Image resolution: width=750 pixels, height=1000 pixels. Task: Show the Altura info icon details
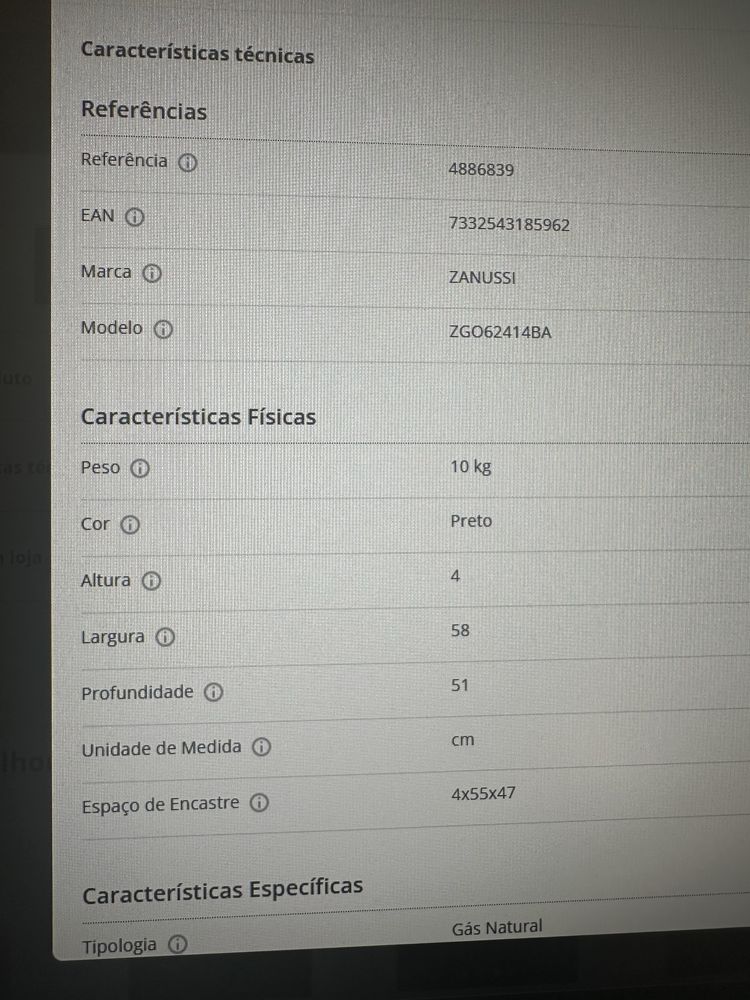[x=151, y=581]
